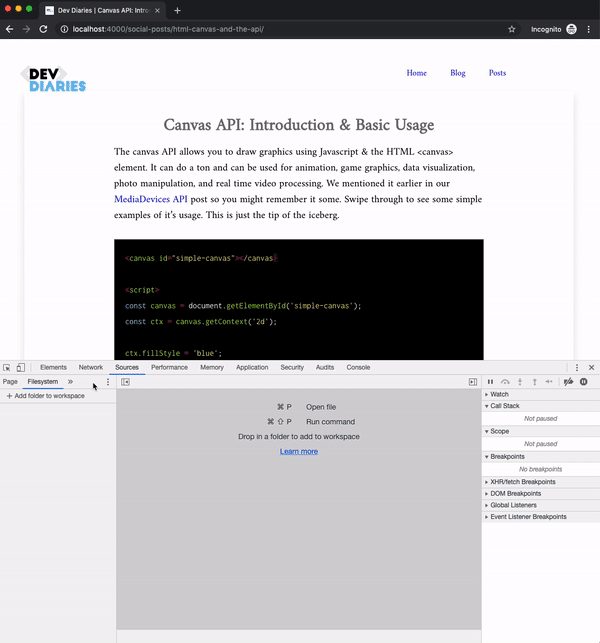Open the Audits tab

click(325, 367)
